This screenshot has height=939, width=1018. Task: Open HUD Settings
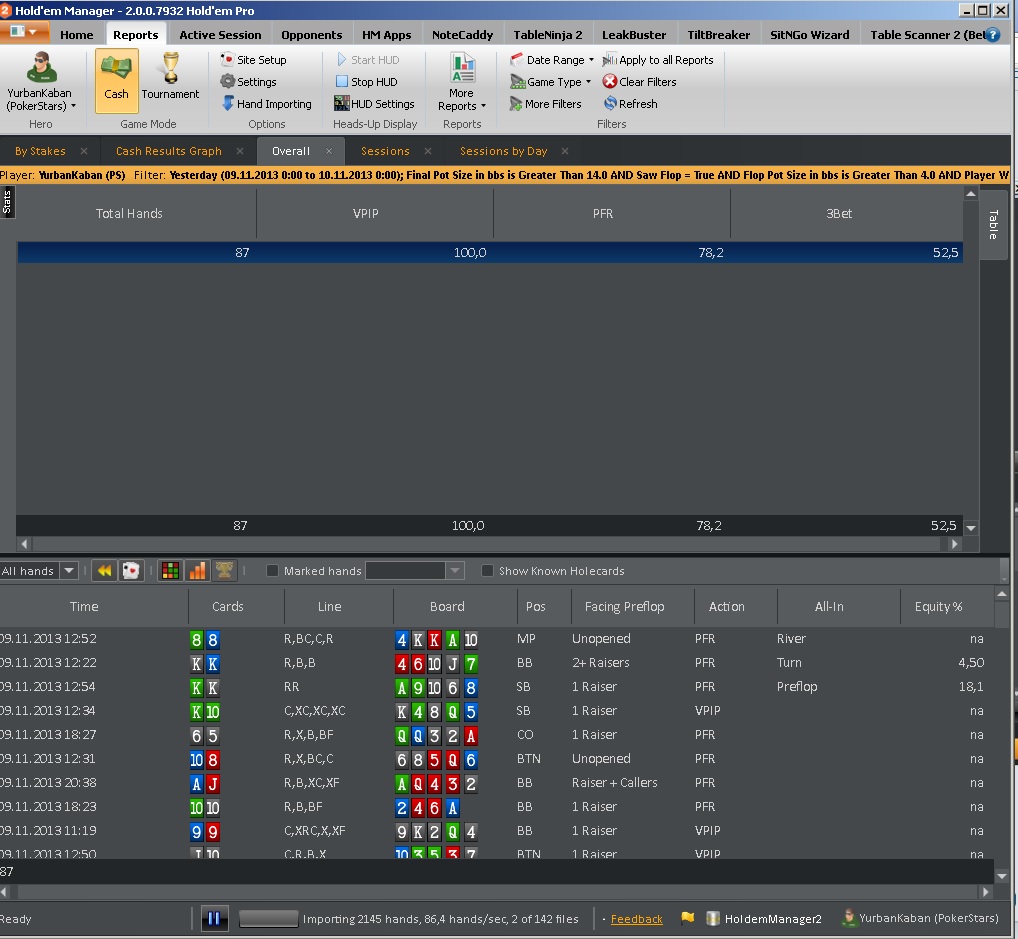click(x=375, y=104)
